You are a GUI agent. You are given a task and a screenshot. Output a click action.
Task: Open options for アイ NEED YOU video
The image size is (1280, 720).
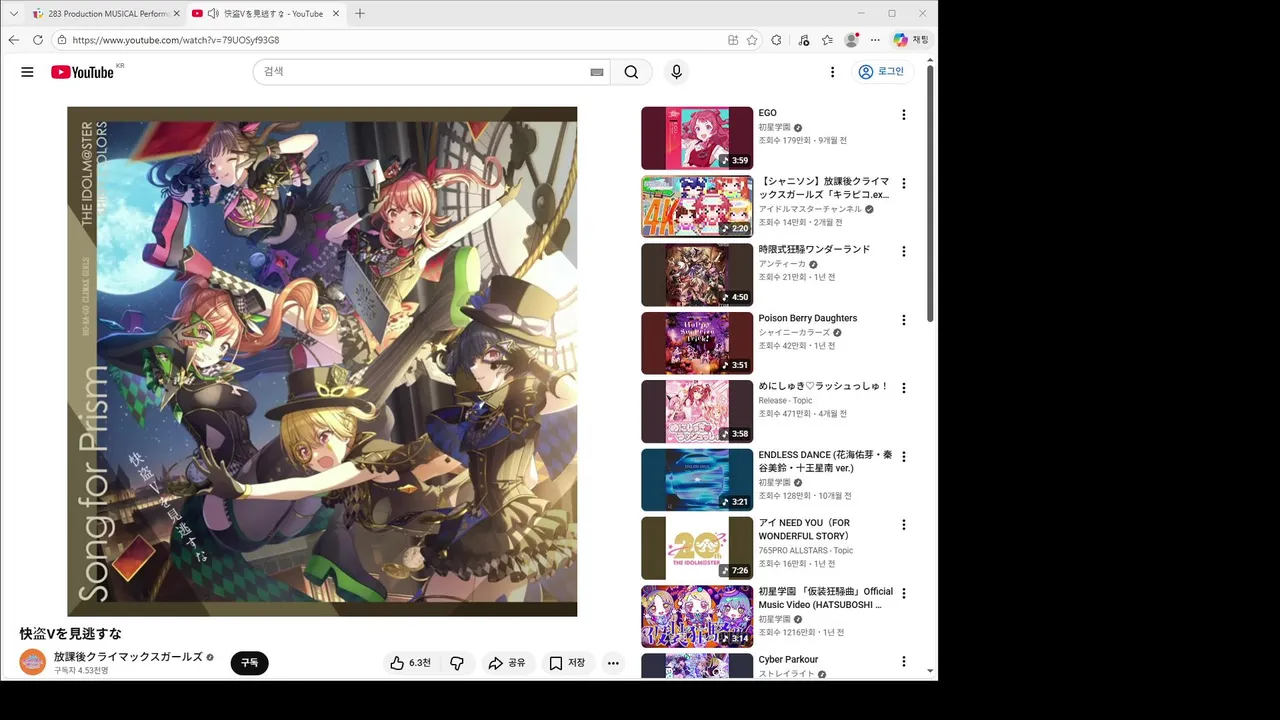point(903,525)
